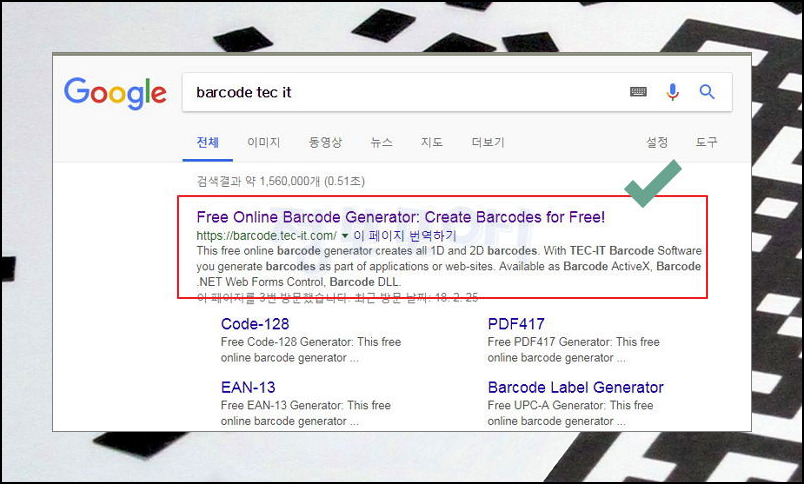Open the 뉴스 tab
This screenshot has height=484, width=804.
(381, 142)
